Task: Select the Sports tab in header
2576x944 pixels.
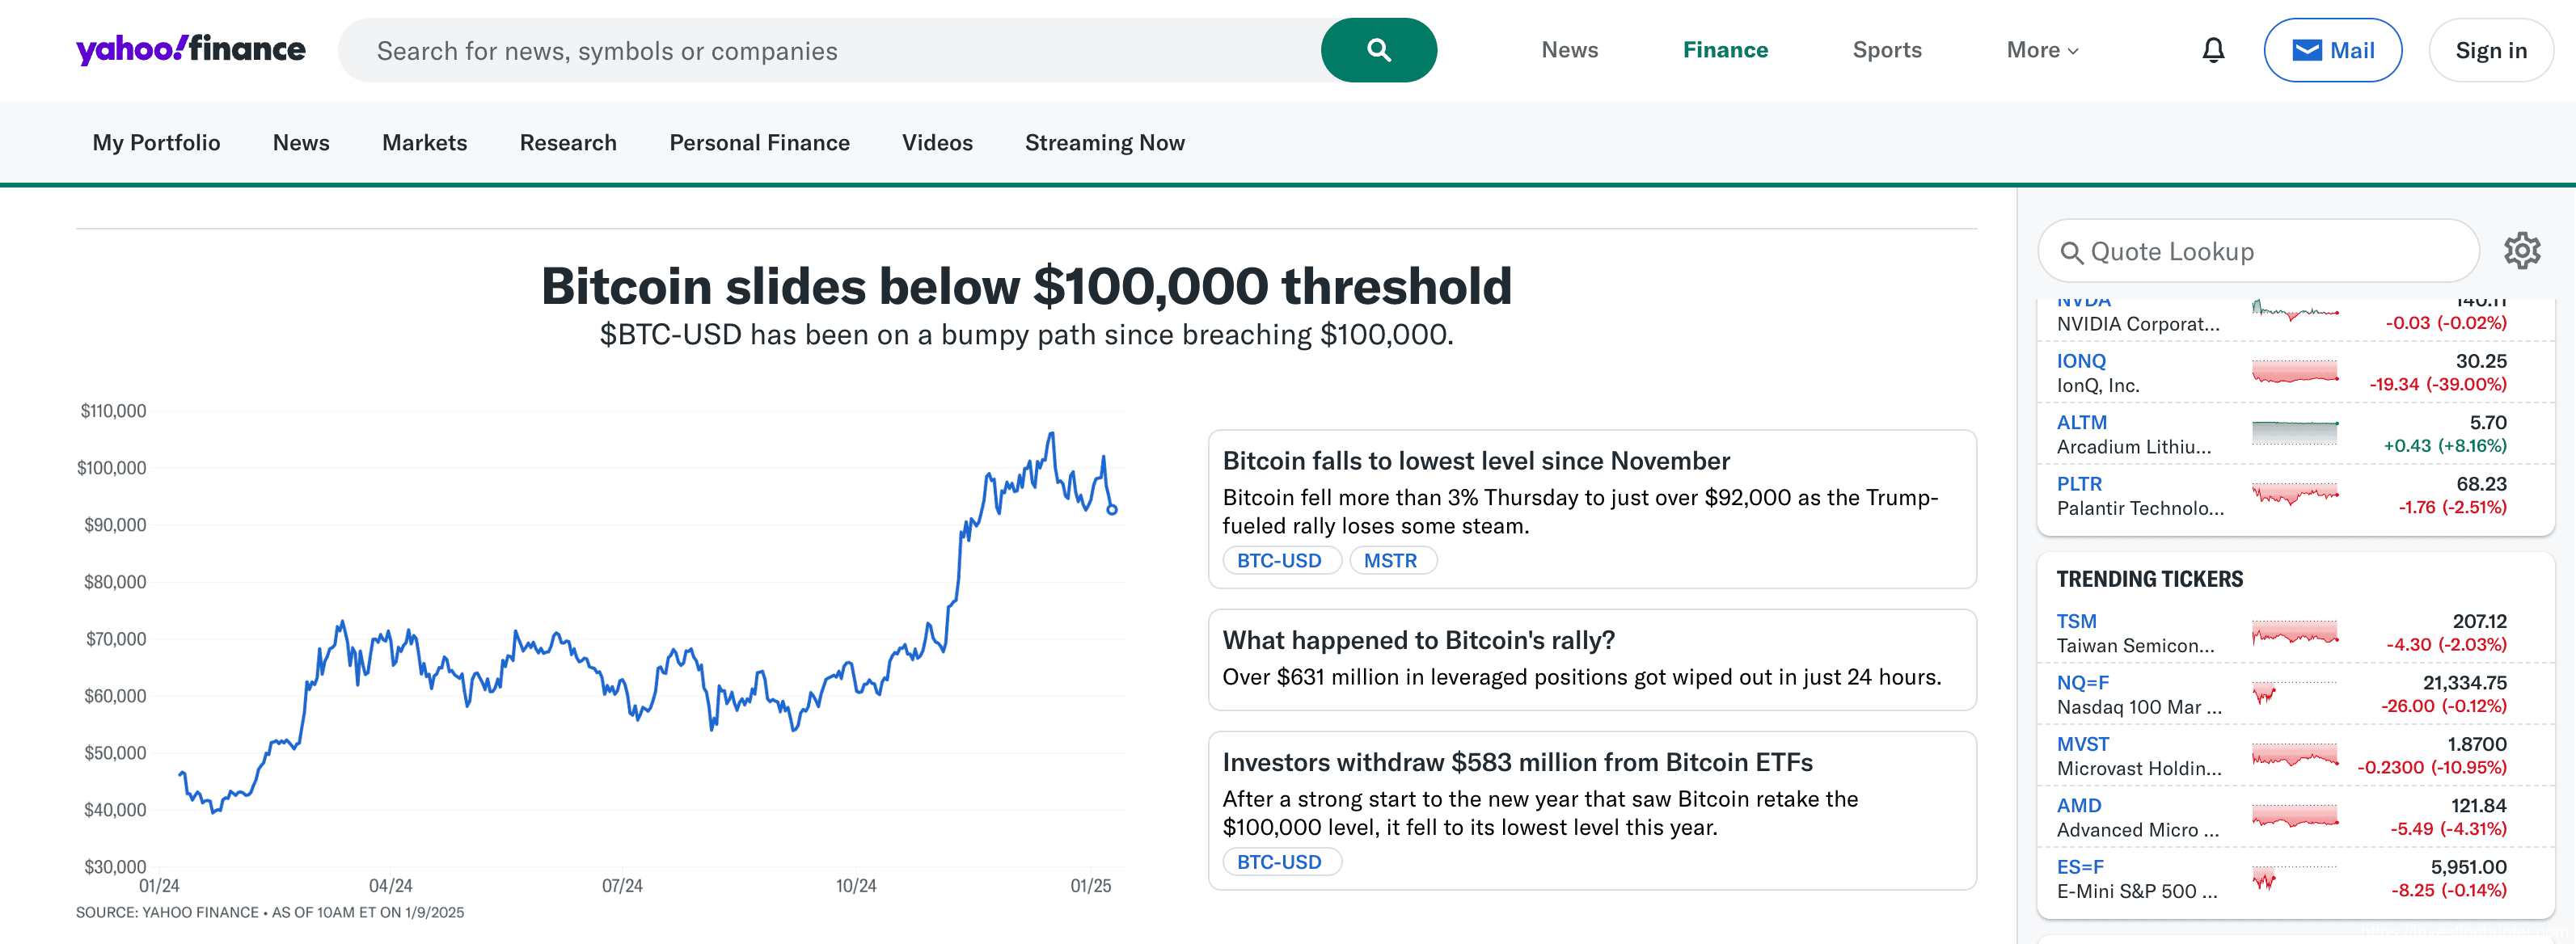Action: point(1886,50)
